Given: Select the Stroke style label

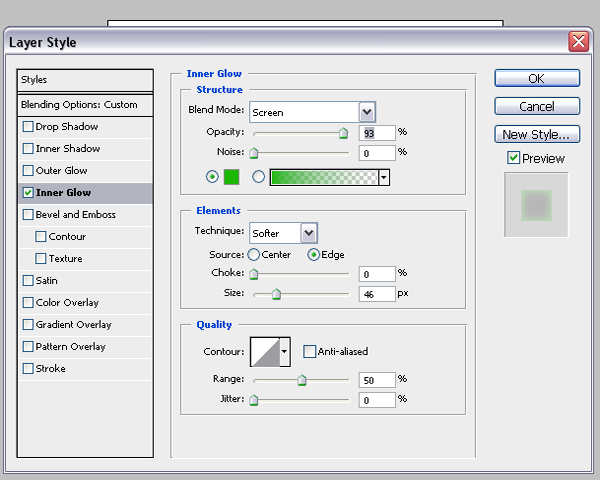Looking at the screenshot, I should point(51,369).
